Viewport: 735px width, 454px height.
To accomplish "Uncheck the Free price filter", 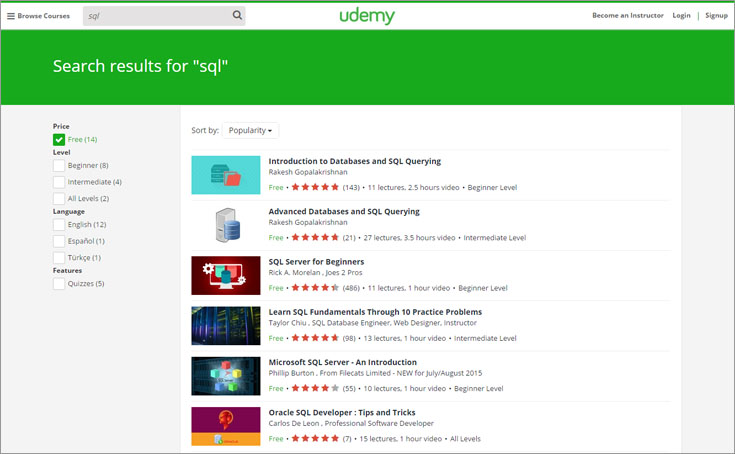I will pyautogui.click(x=59, y=140).
